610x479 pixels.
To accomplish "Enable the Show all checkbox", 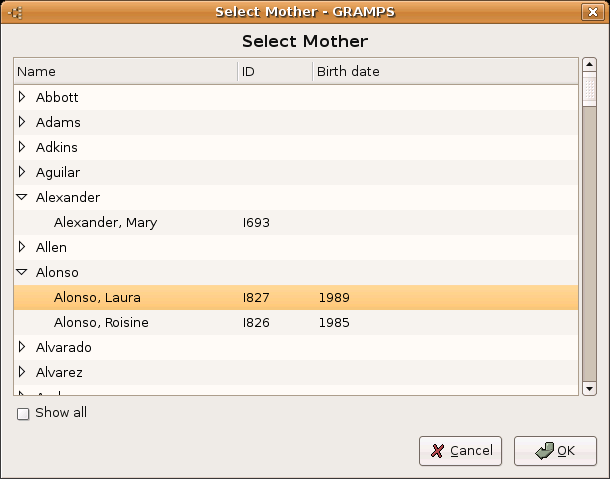I will click(x=23, y=413).
